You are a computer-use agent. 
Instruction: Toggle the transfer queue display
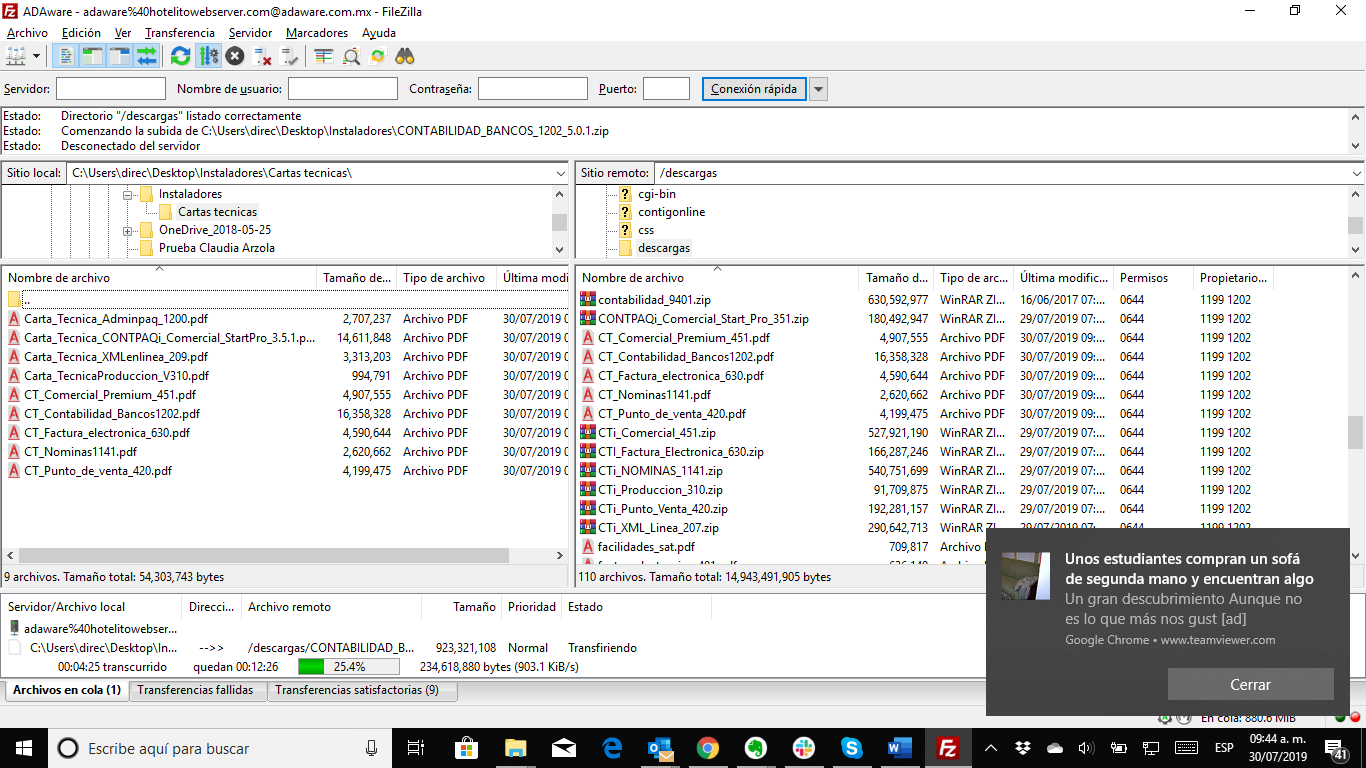(147, 56)
